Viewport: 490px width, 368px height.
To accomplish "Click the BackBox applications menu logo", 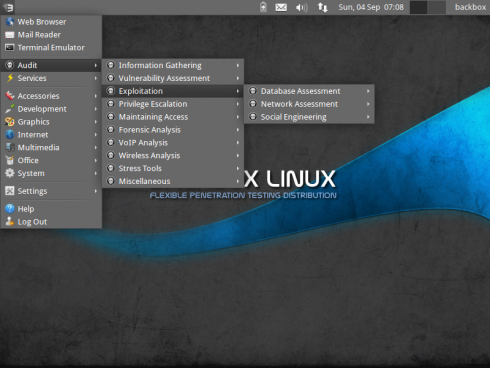I will click(x=8, y=7).
